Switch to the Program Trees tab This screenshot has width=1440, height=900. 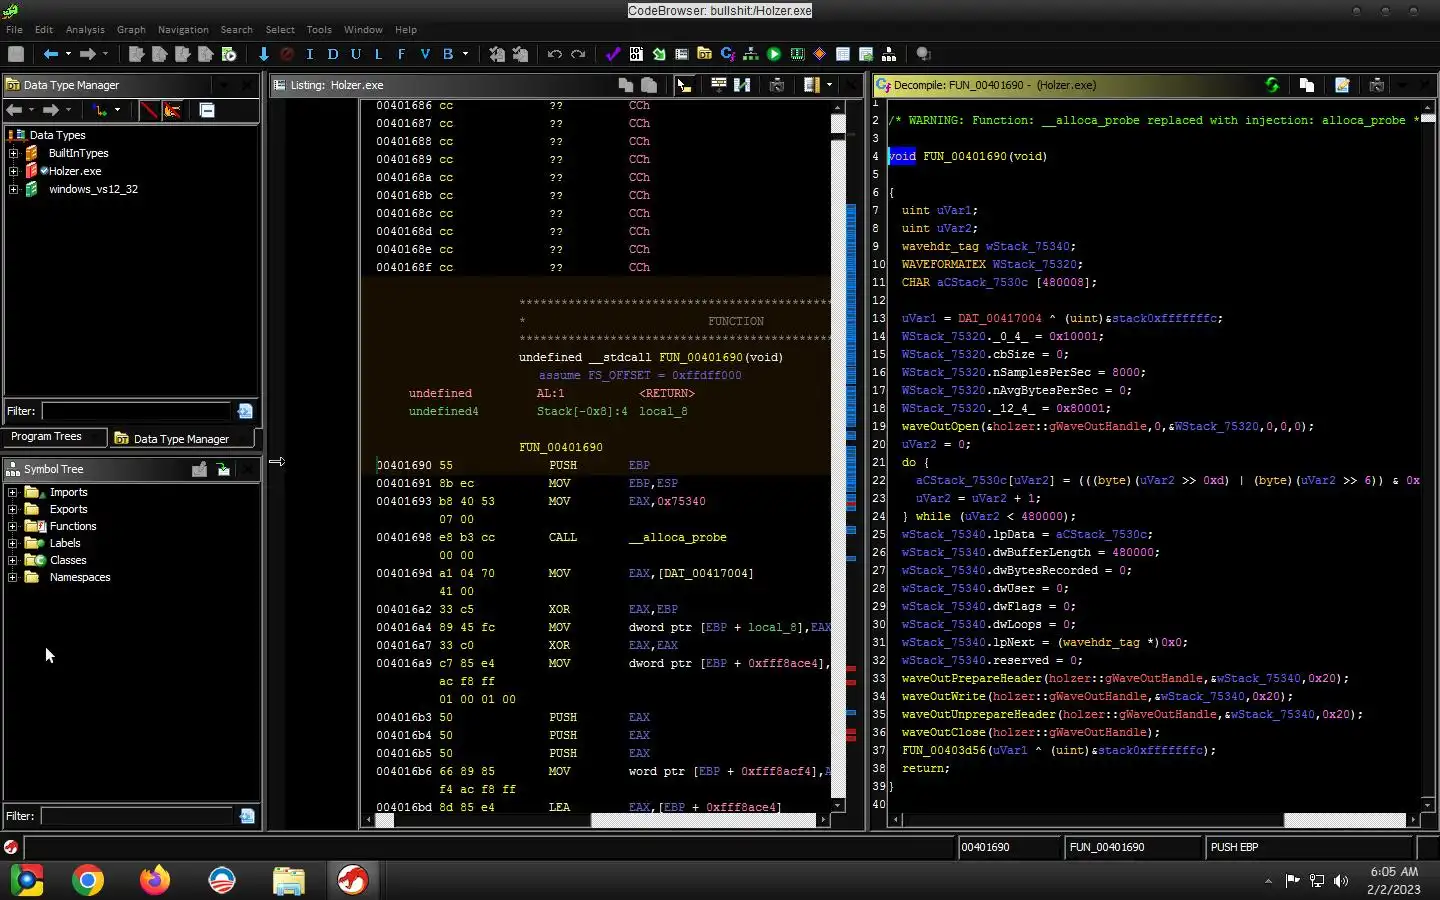click(46, 437)
